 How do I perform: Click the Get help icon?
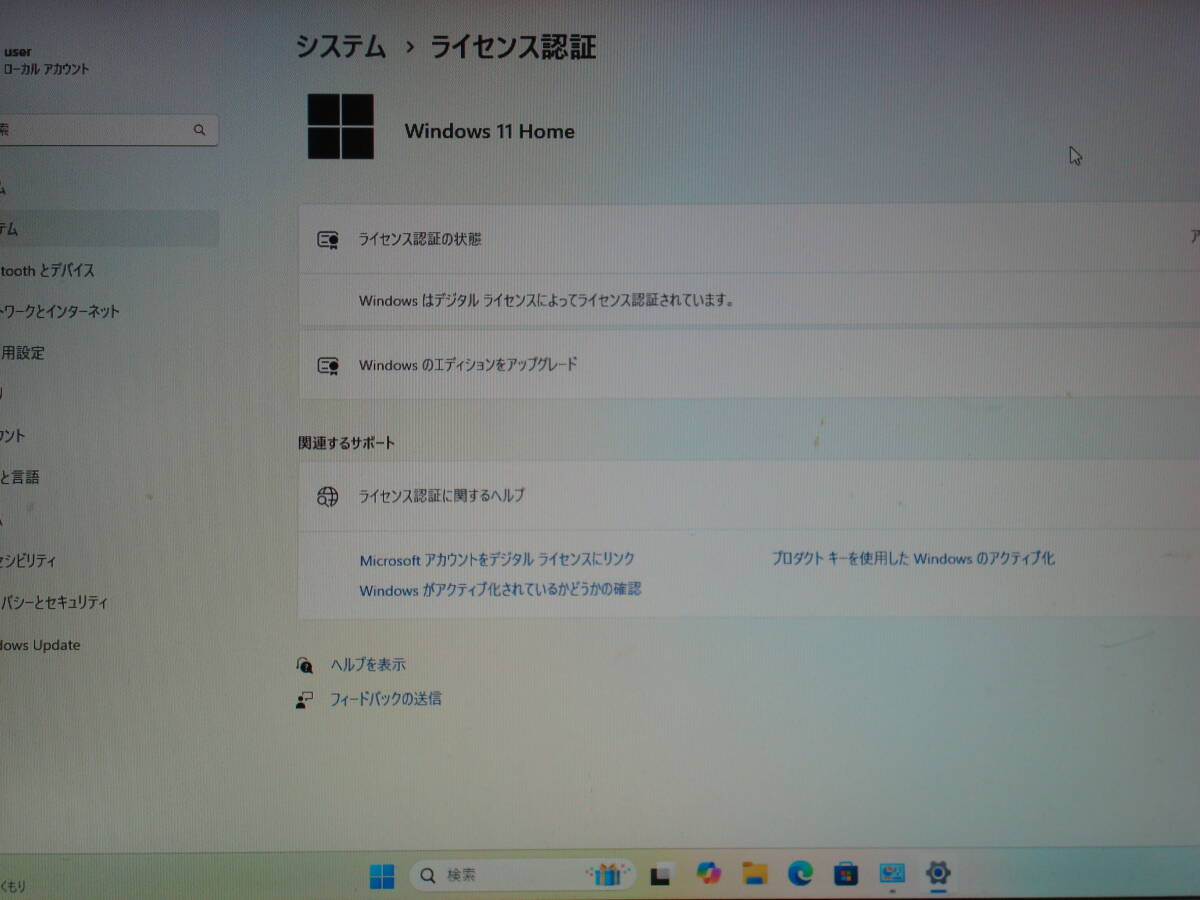[x=305, y=665]
